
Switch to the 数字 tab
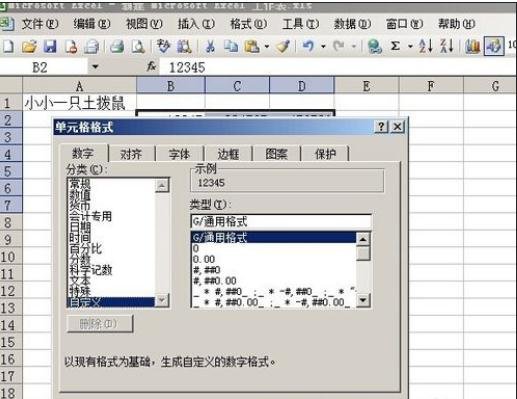84,153
